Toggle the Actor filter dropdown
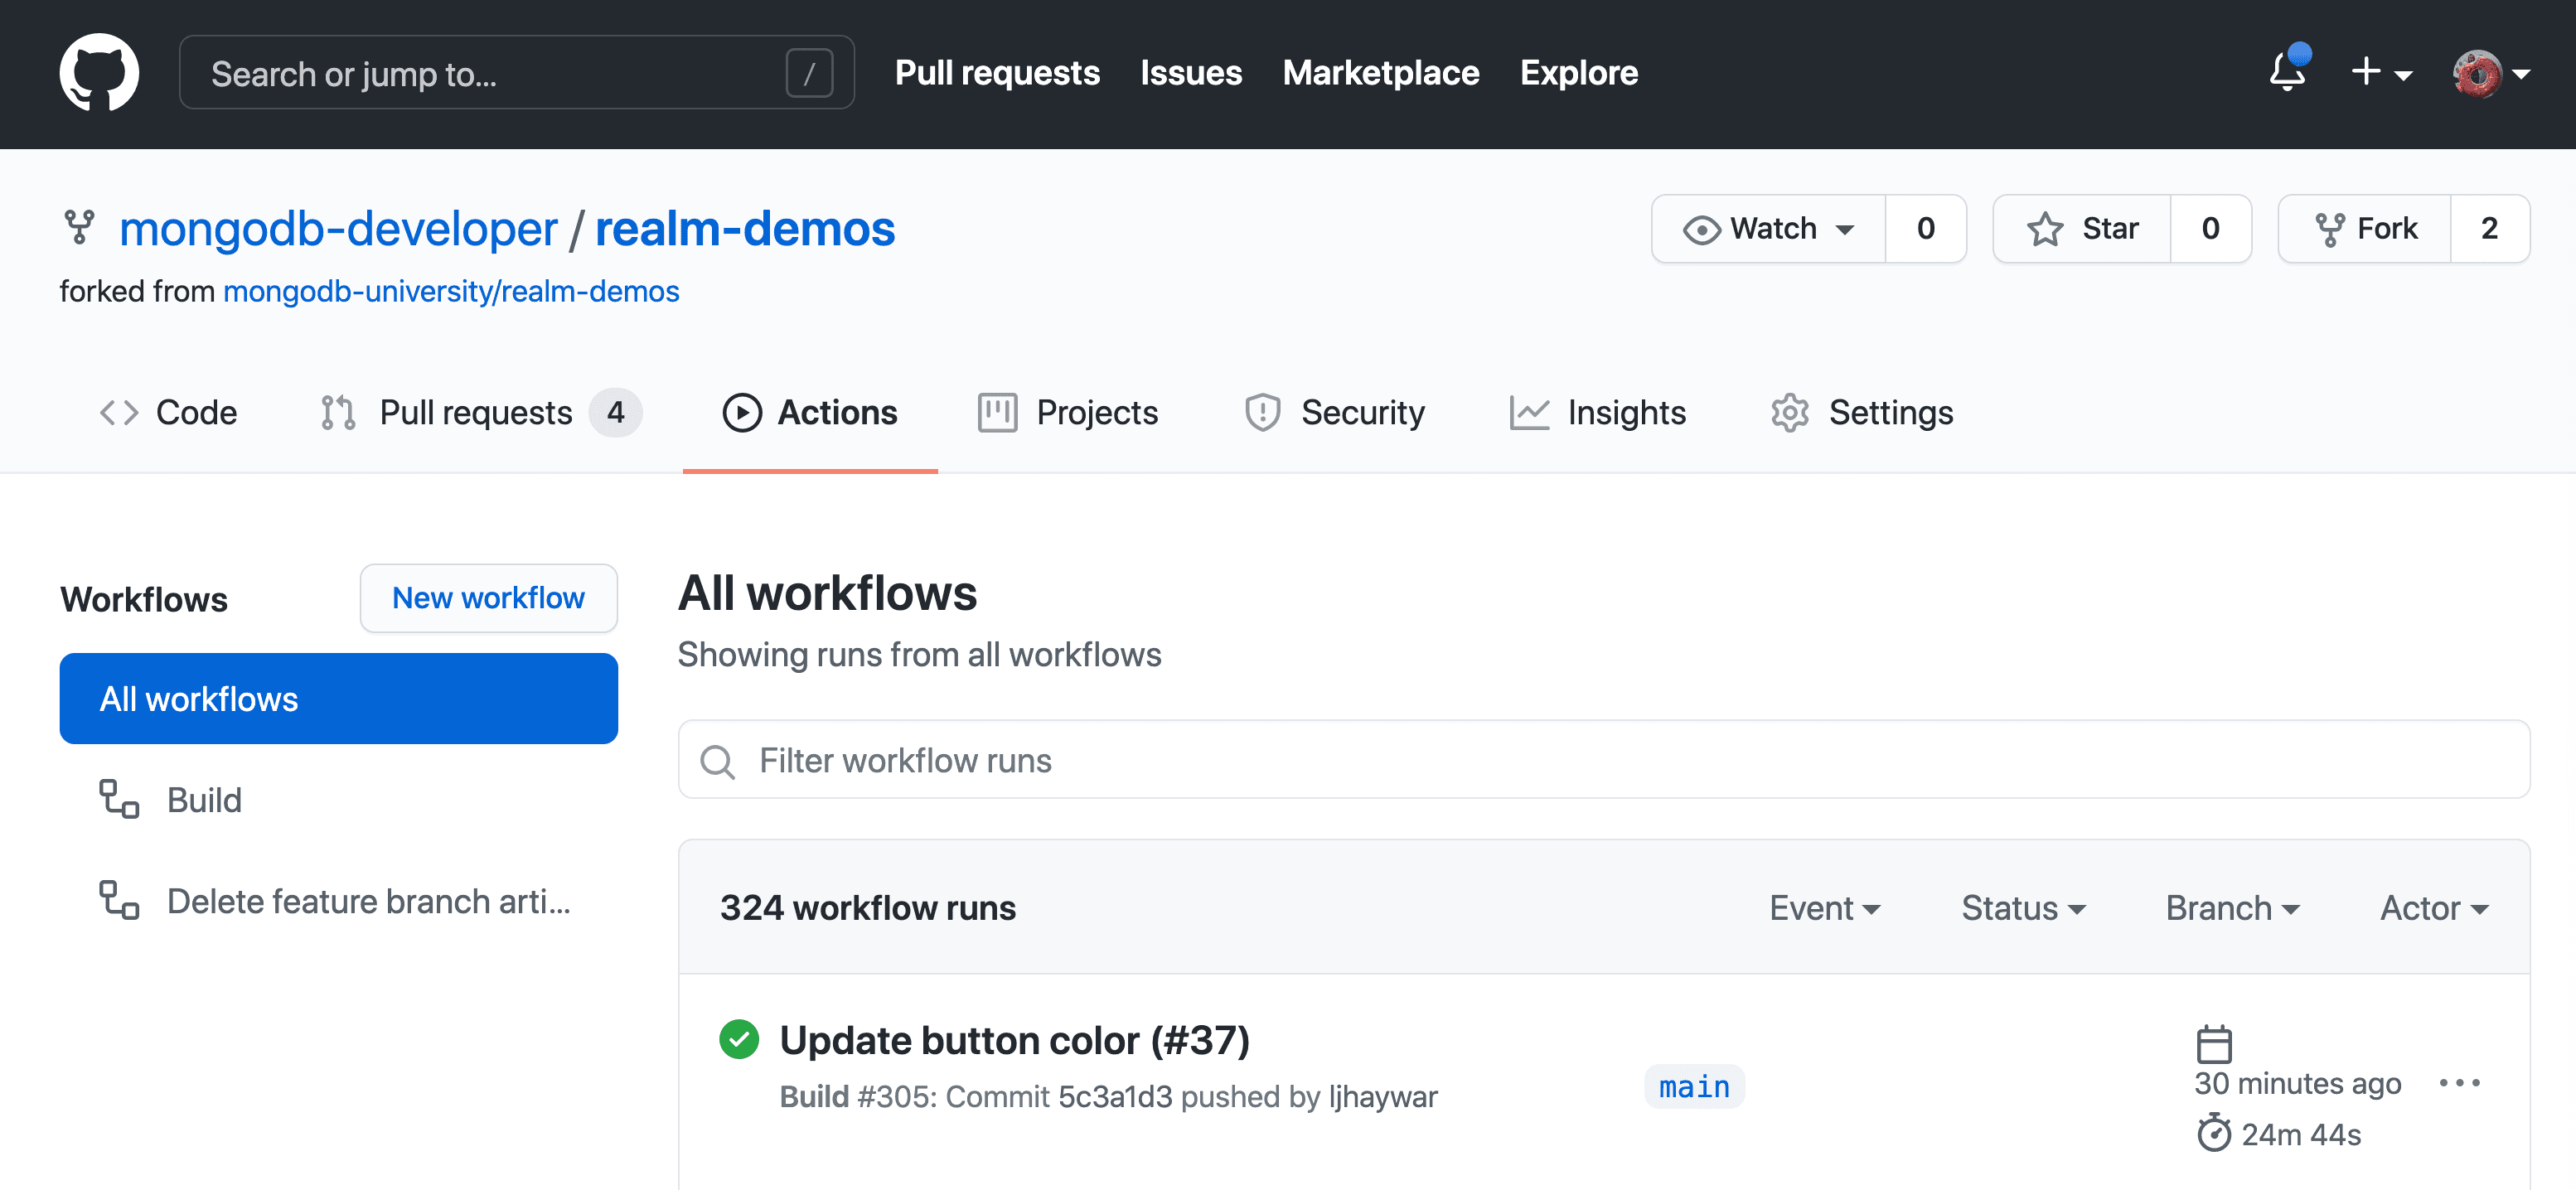Viewport: 2576px width, 1190px height. click(2437, 906)
